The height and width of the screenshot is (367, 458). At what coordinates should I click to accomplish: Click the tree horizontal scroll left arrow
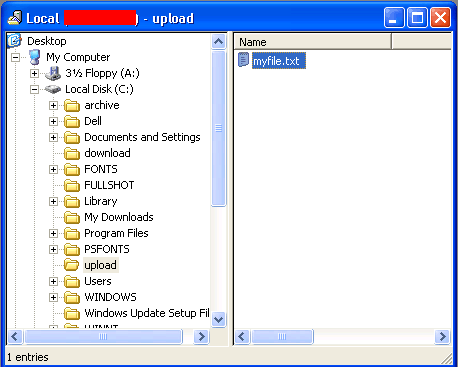[x=15, y=337]
